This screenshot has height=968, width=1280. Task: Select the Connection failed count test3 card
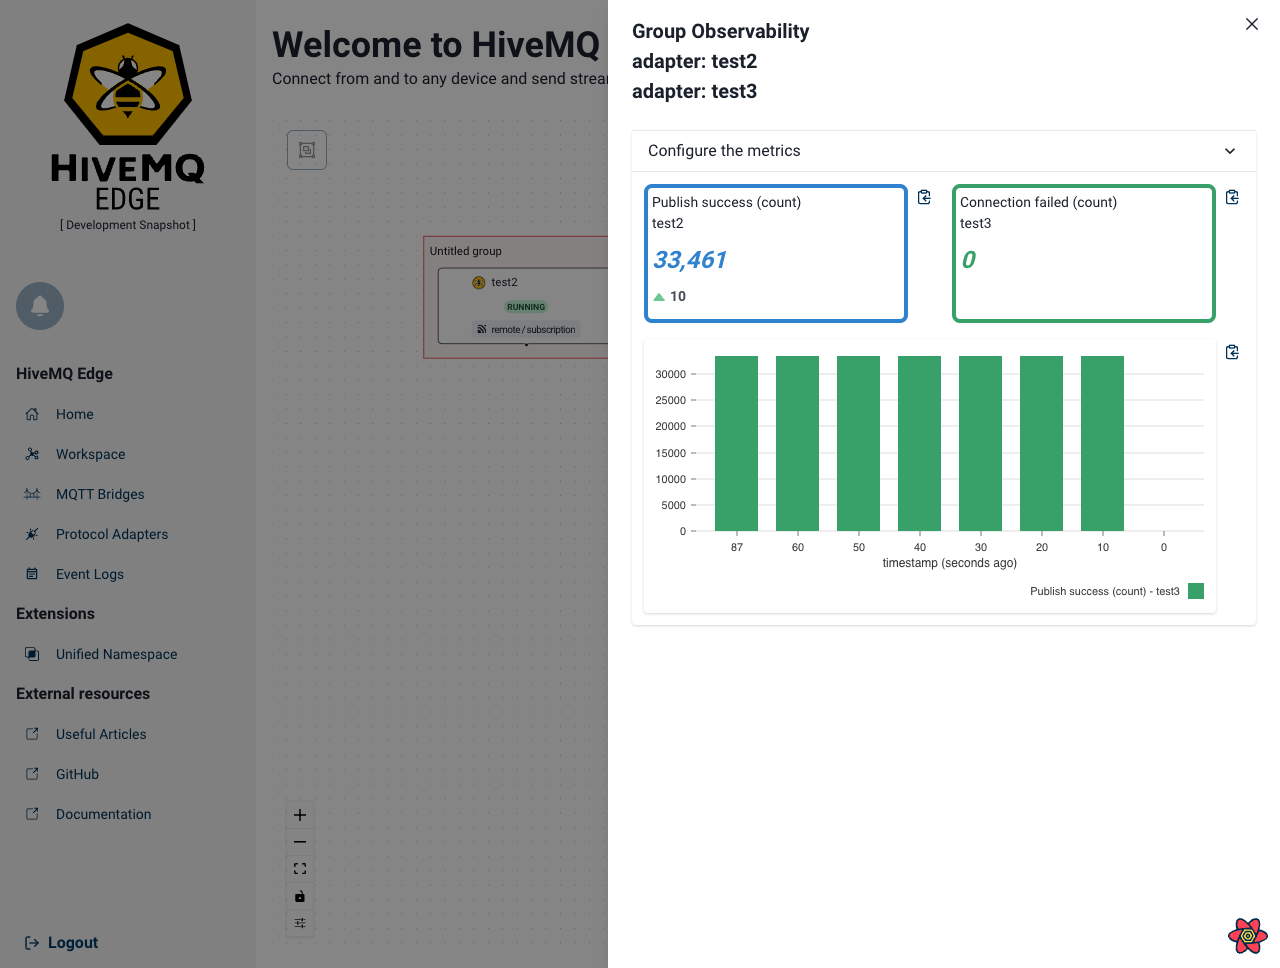1084,254
